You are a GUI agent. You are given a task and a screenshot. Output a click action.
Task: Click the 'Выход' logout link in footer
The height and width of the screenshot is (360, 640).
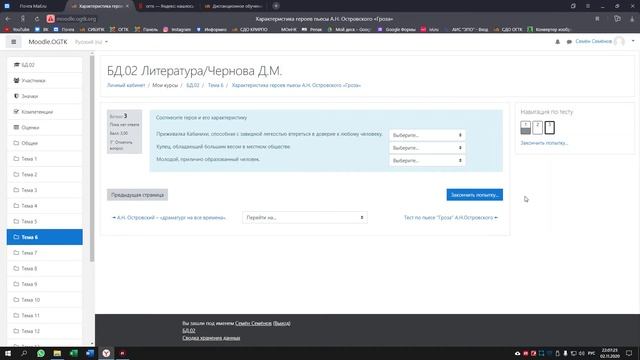282,323
